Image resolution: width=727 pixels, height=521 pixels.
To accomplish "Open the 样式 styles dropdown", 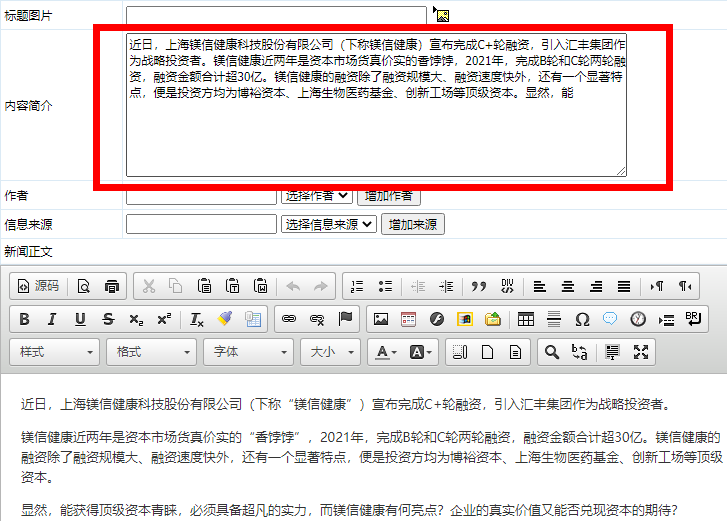I will click(55, 352).
